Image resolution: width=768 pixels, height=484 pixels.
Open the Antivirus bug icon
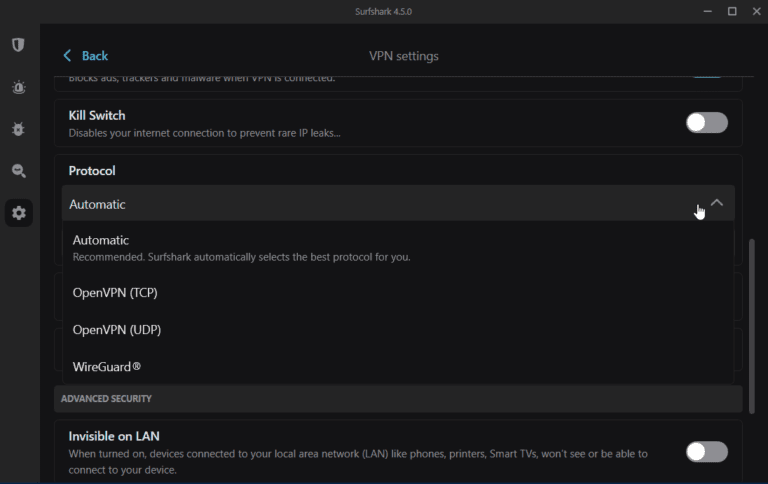18,130
